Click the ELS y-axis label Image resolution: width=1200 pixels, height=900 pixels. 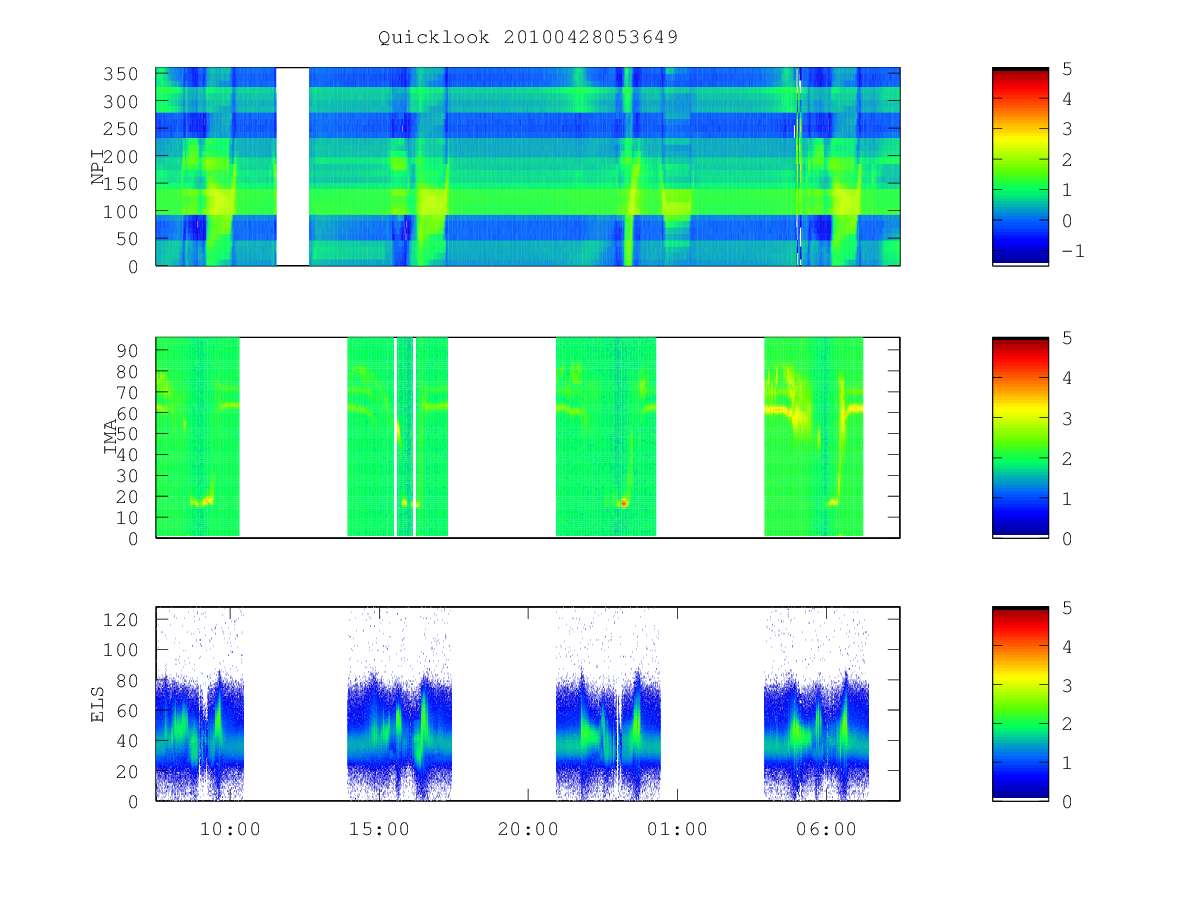pyautogui.click(x=98, y=704)
